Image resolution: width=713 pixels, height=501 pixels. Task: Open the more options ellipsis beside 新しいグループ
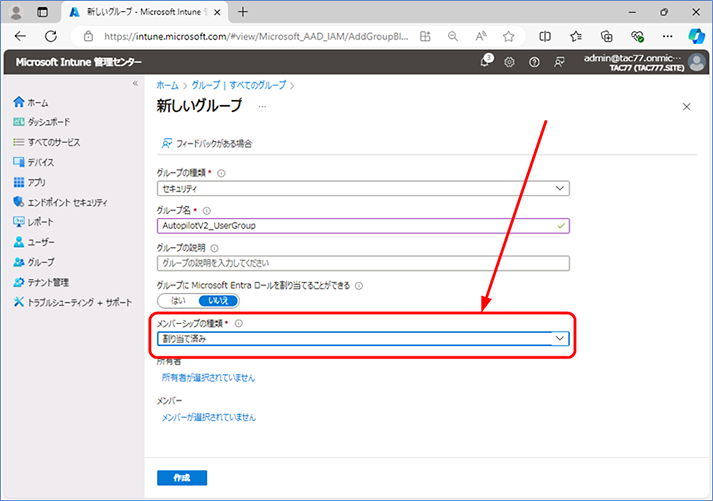click(262, 106)
